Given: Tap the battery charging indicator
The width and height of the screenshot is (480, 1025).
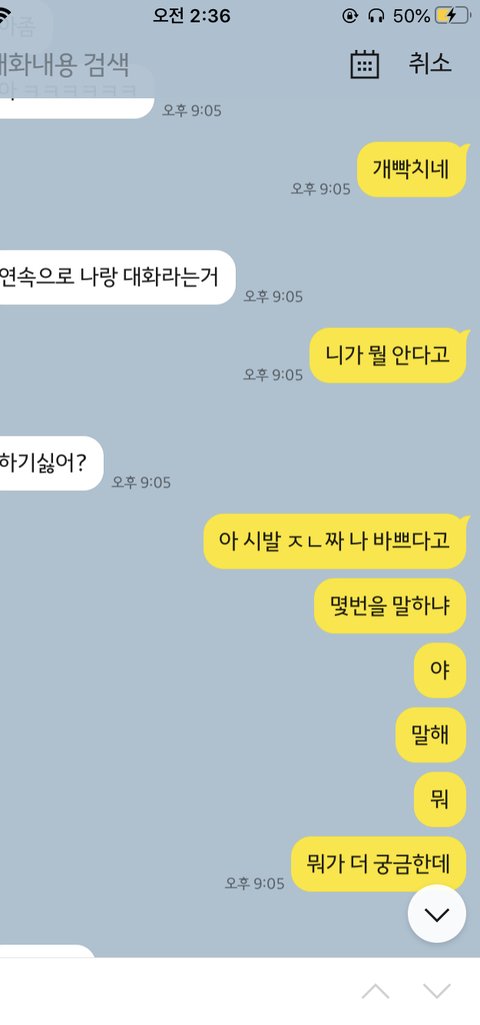Looking at the screenshot, I should (x=453, y=16).
